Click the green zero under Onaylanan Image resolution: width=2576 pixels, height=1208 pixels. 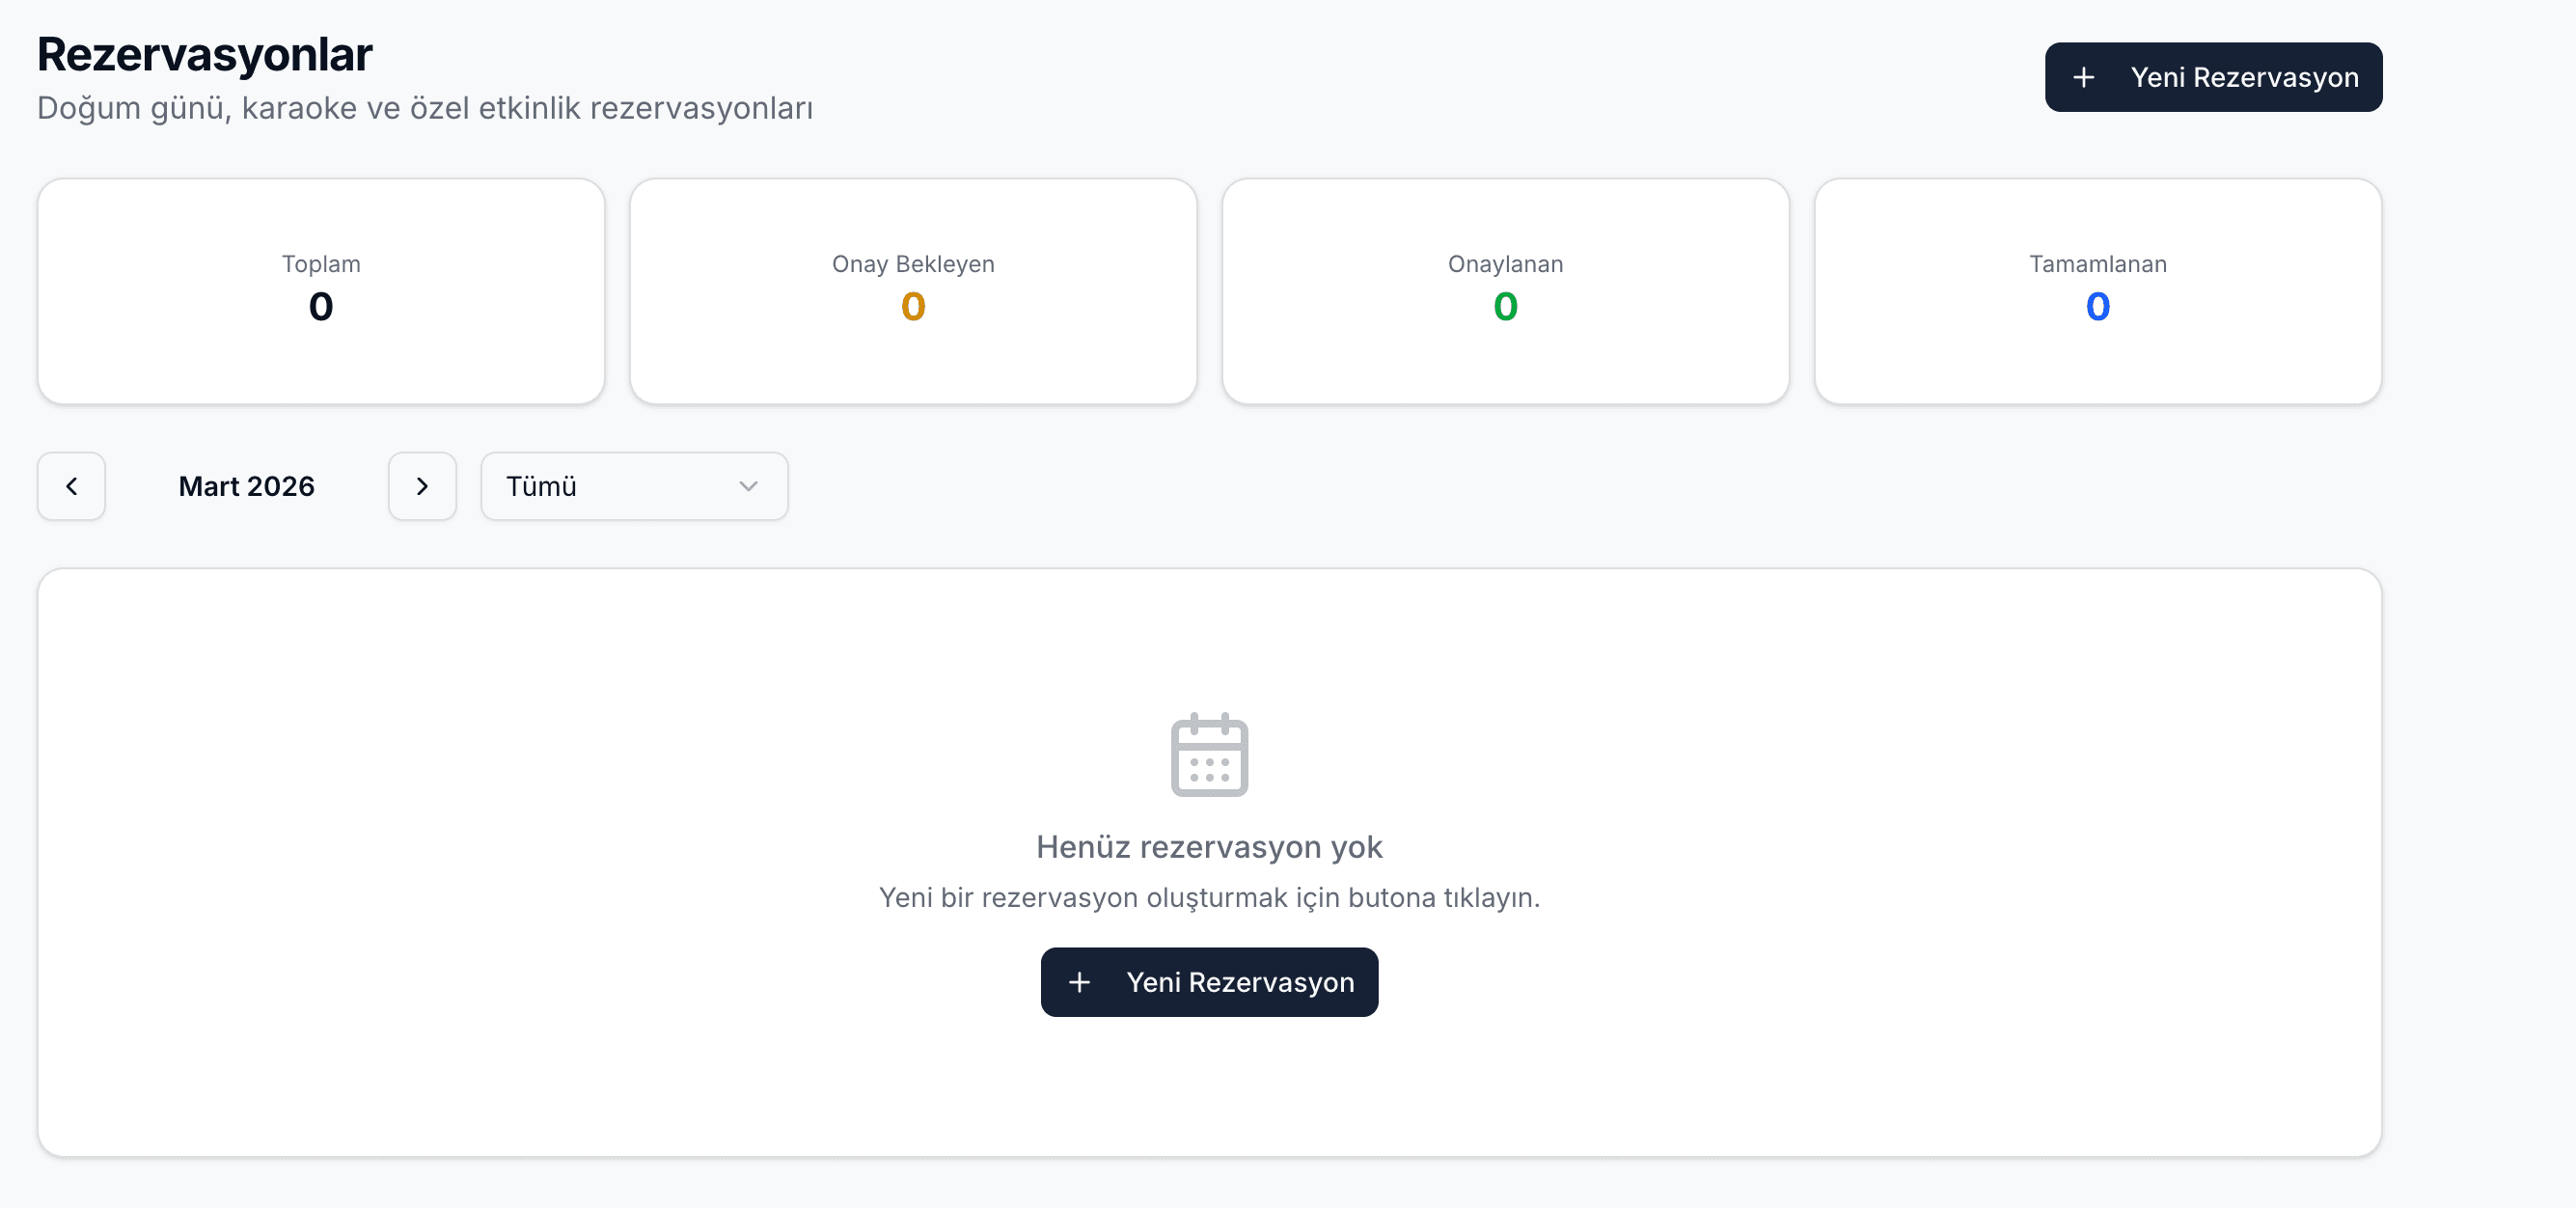coord(1505,306)
